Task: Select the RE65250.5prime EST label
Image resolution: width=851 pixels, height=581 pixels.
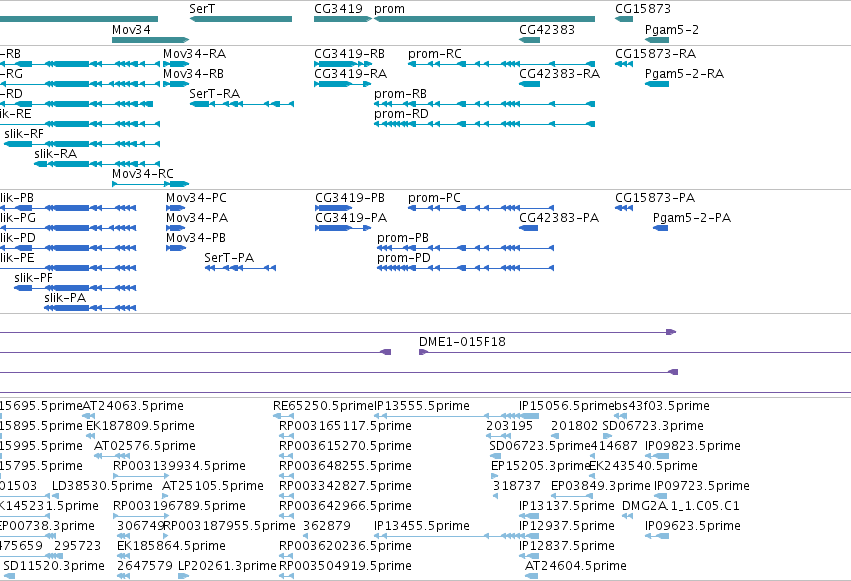Action: [x=323, y=406]
